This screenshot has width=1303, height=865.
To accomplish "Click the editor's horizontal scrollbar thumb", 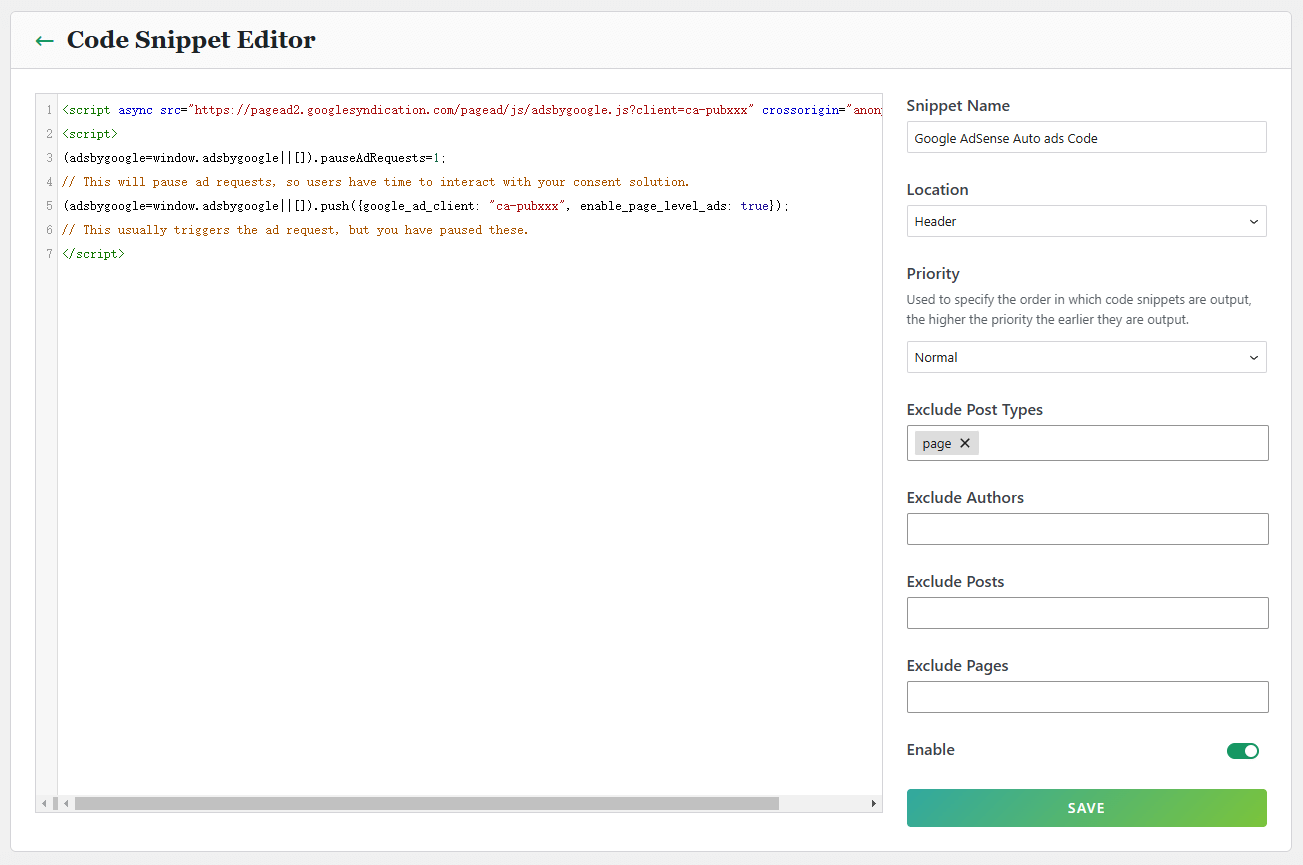I will pos(426,803).
